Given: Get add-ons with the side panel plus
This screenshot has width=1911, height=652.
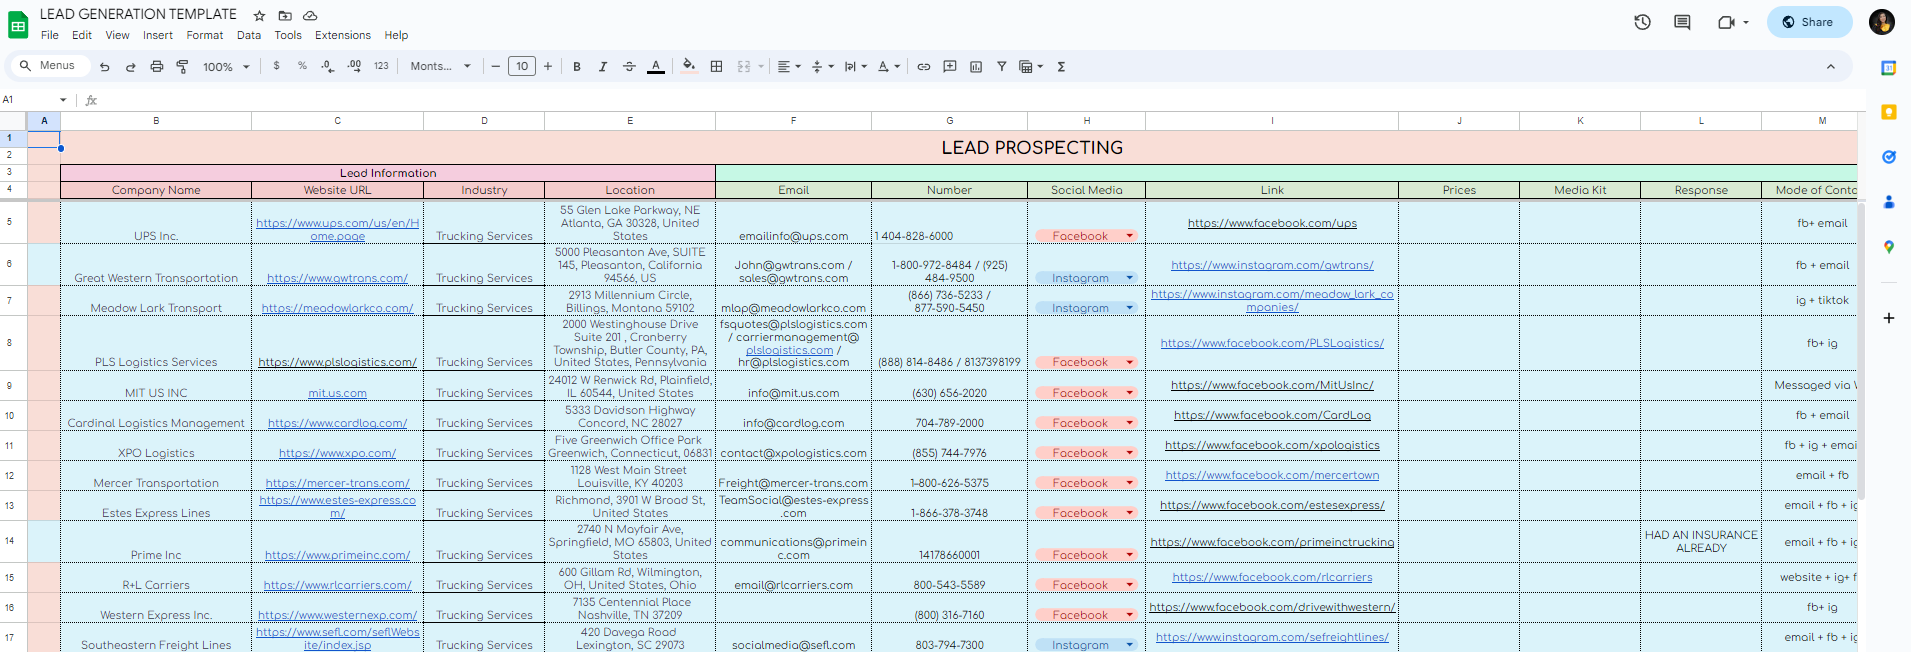Looking at the screenshot, I should (x=1889, y=318).
